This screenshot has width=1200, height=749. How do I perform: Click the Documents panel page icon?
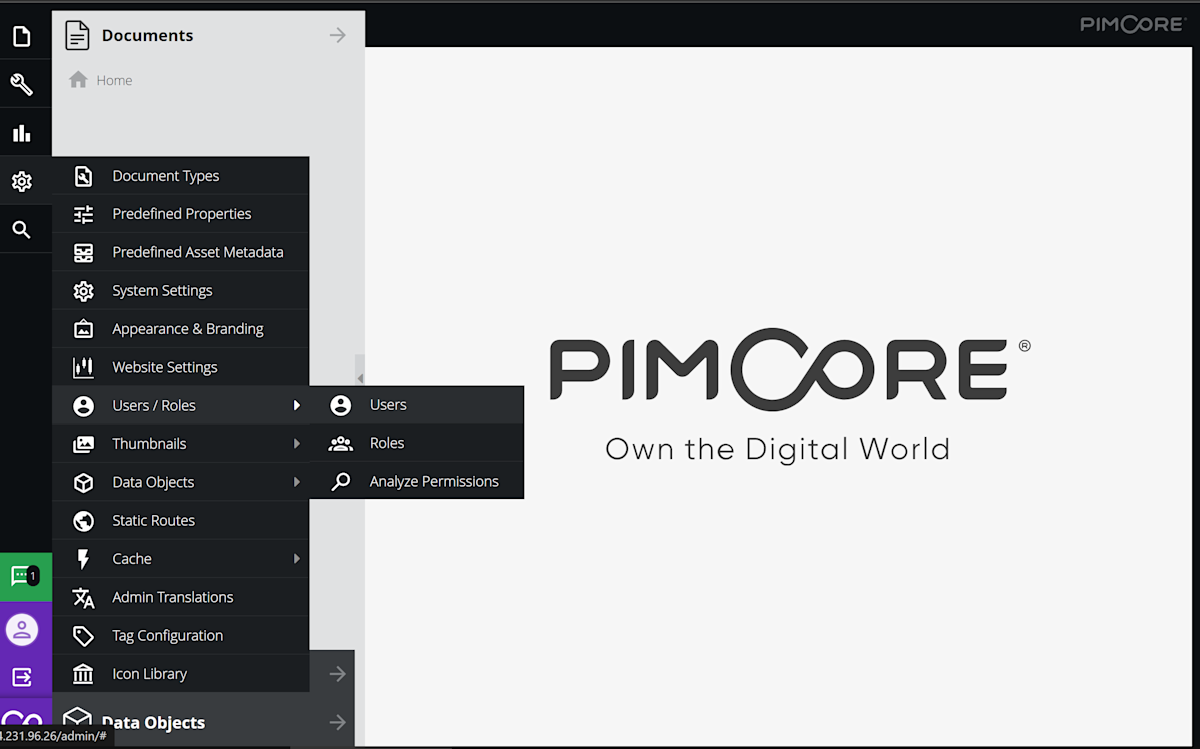[x=77, y=35]
